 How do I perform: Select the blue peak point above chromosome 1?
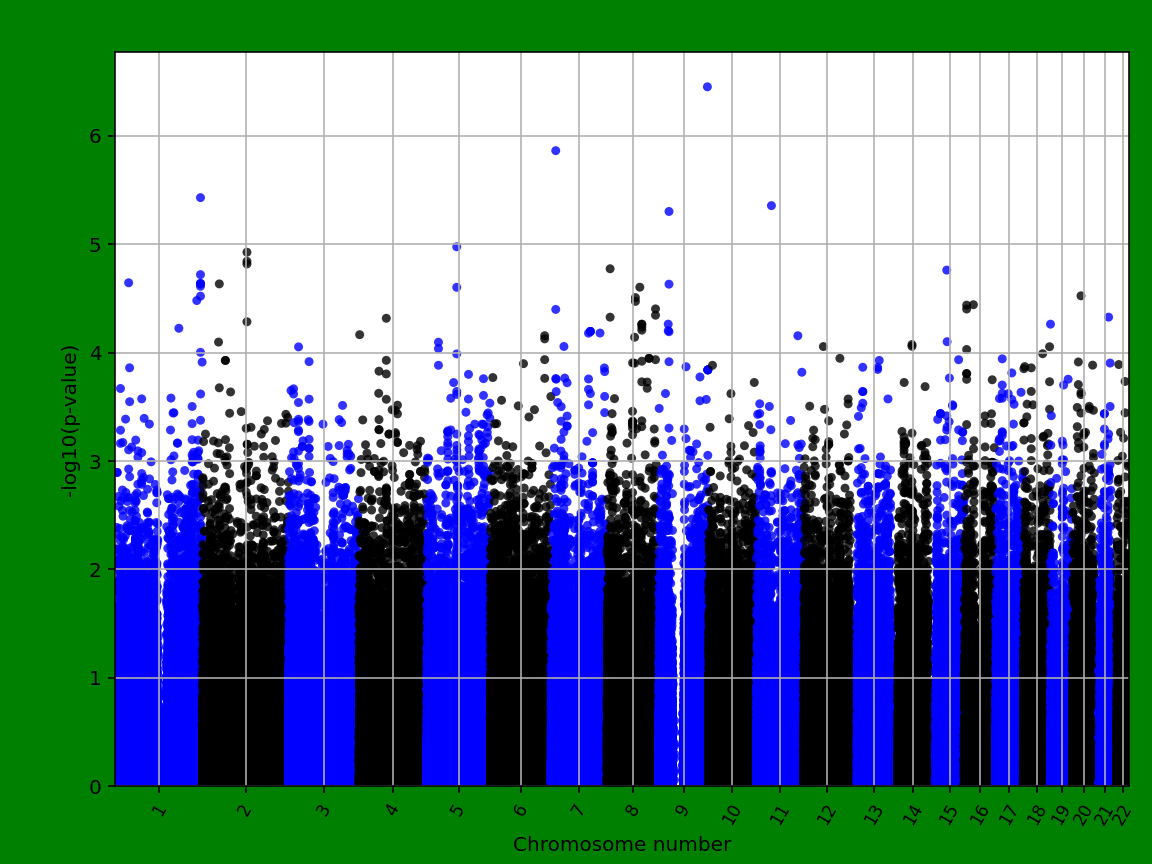(201, 196)
